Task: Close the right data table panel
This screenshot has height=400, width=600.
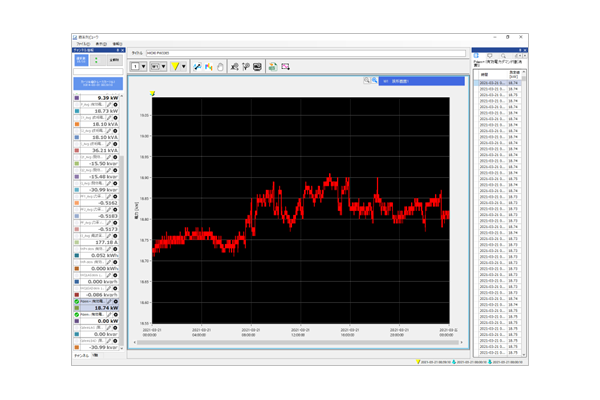Action: click(525, 50)
